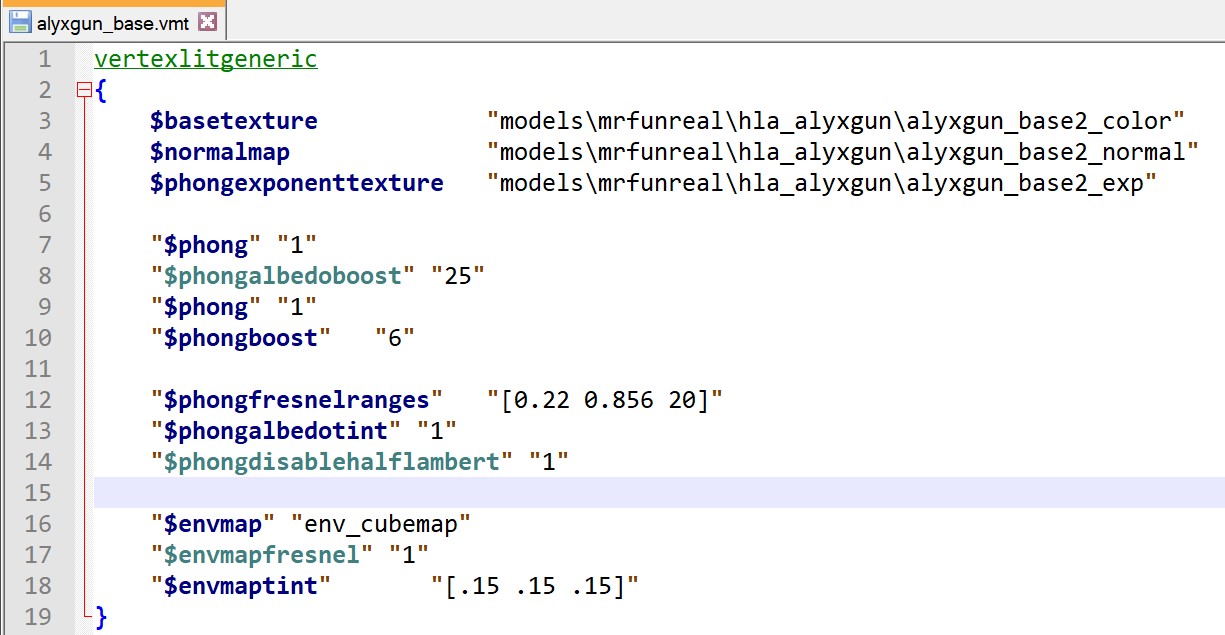1225x635 pixels.
Task: Click the [.15 .15 .15] tint value
Action: pyautogui.click(x=535, y=586)
